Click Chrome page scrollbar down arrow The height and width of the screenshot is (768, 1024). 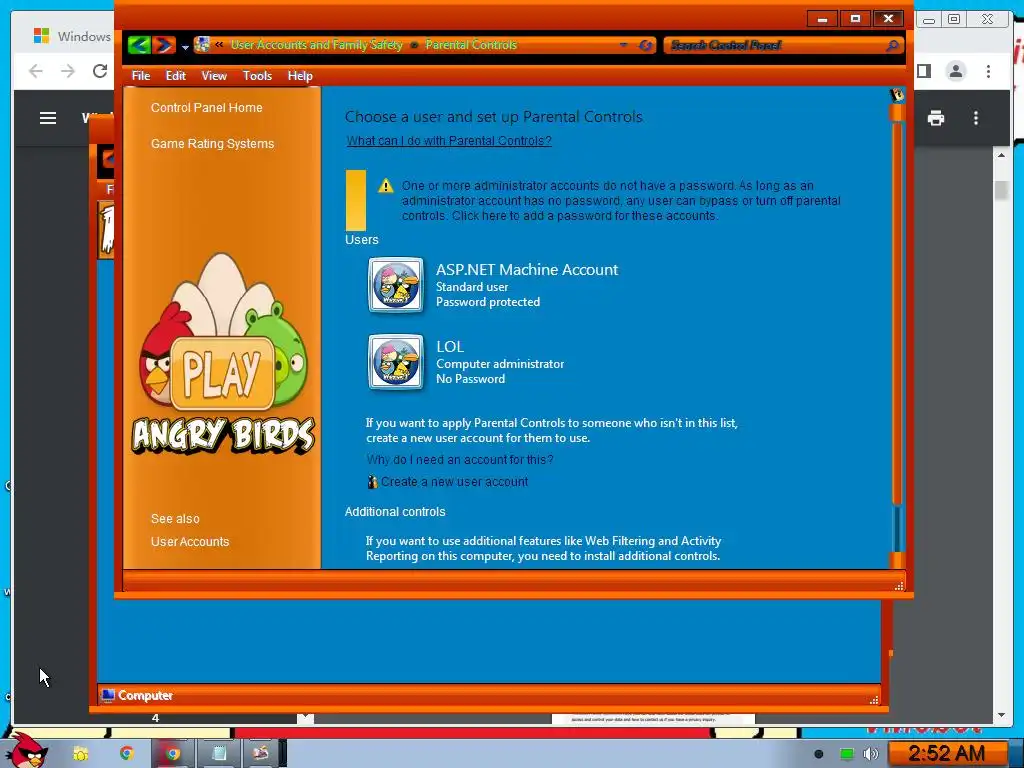coord(1001,715)
